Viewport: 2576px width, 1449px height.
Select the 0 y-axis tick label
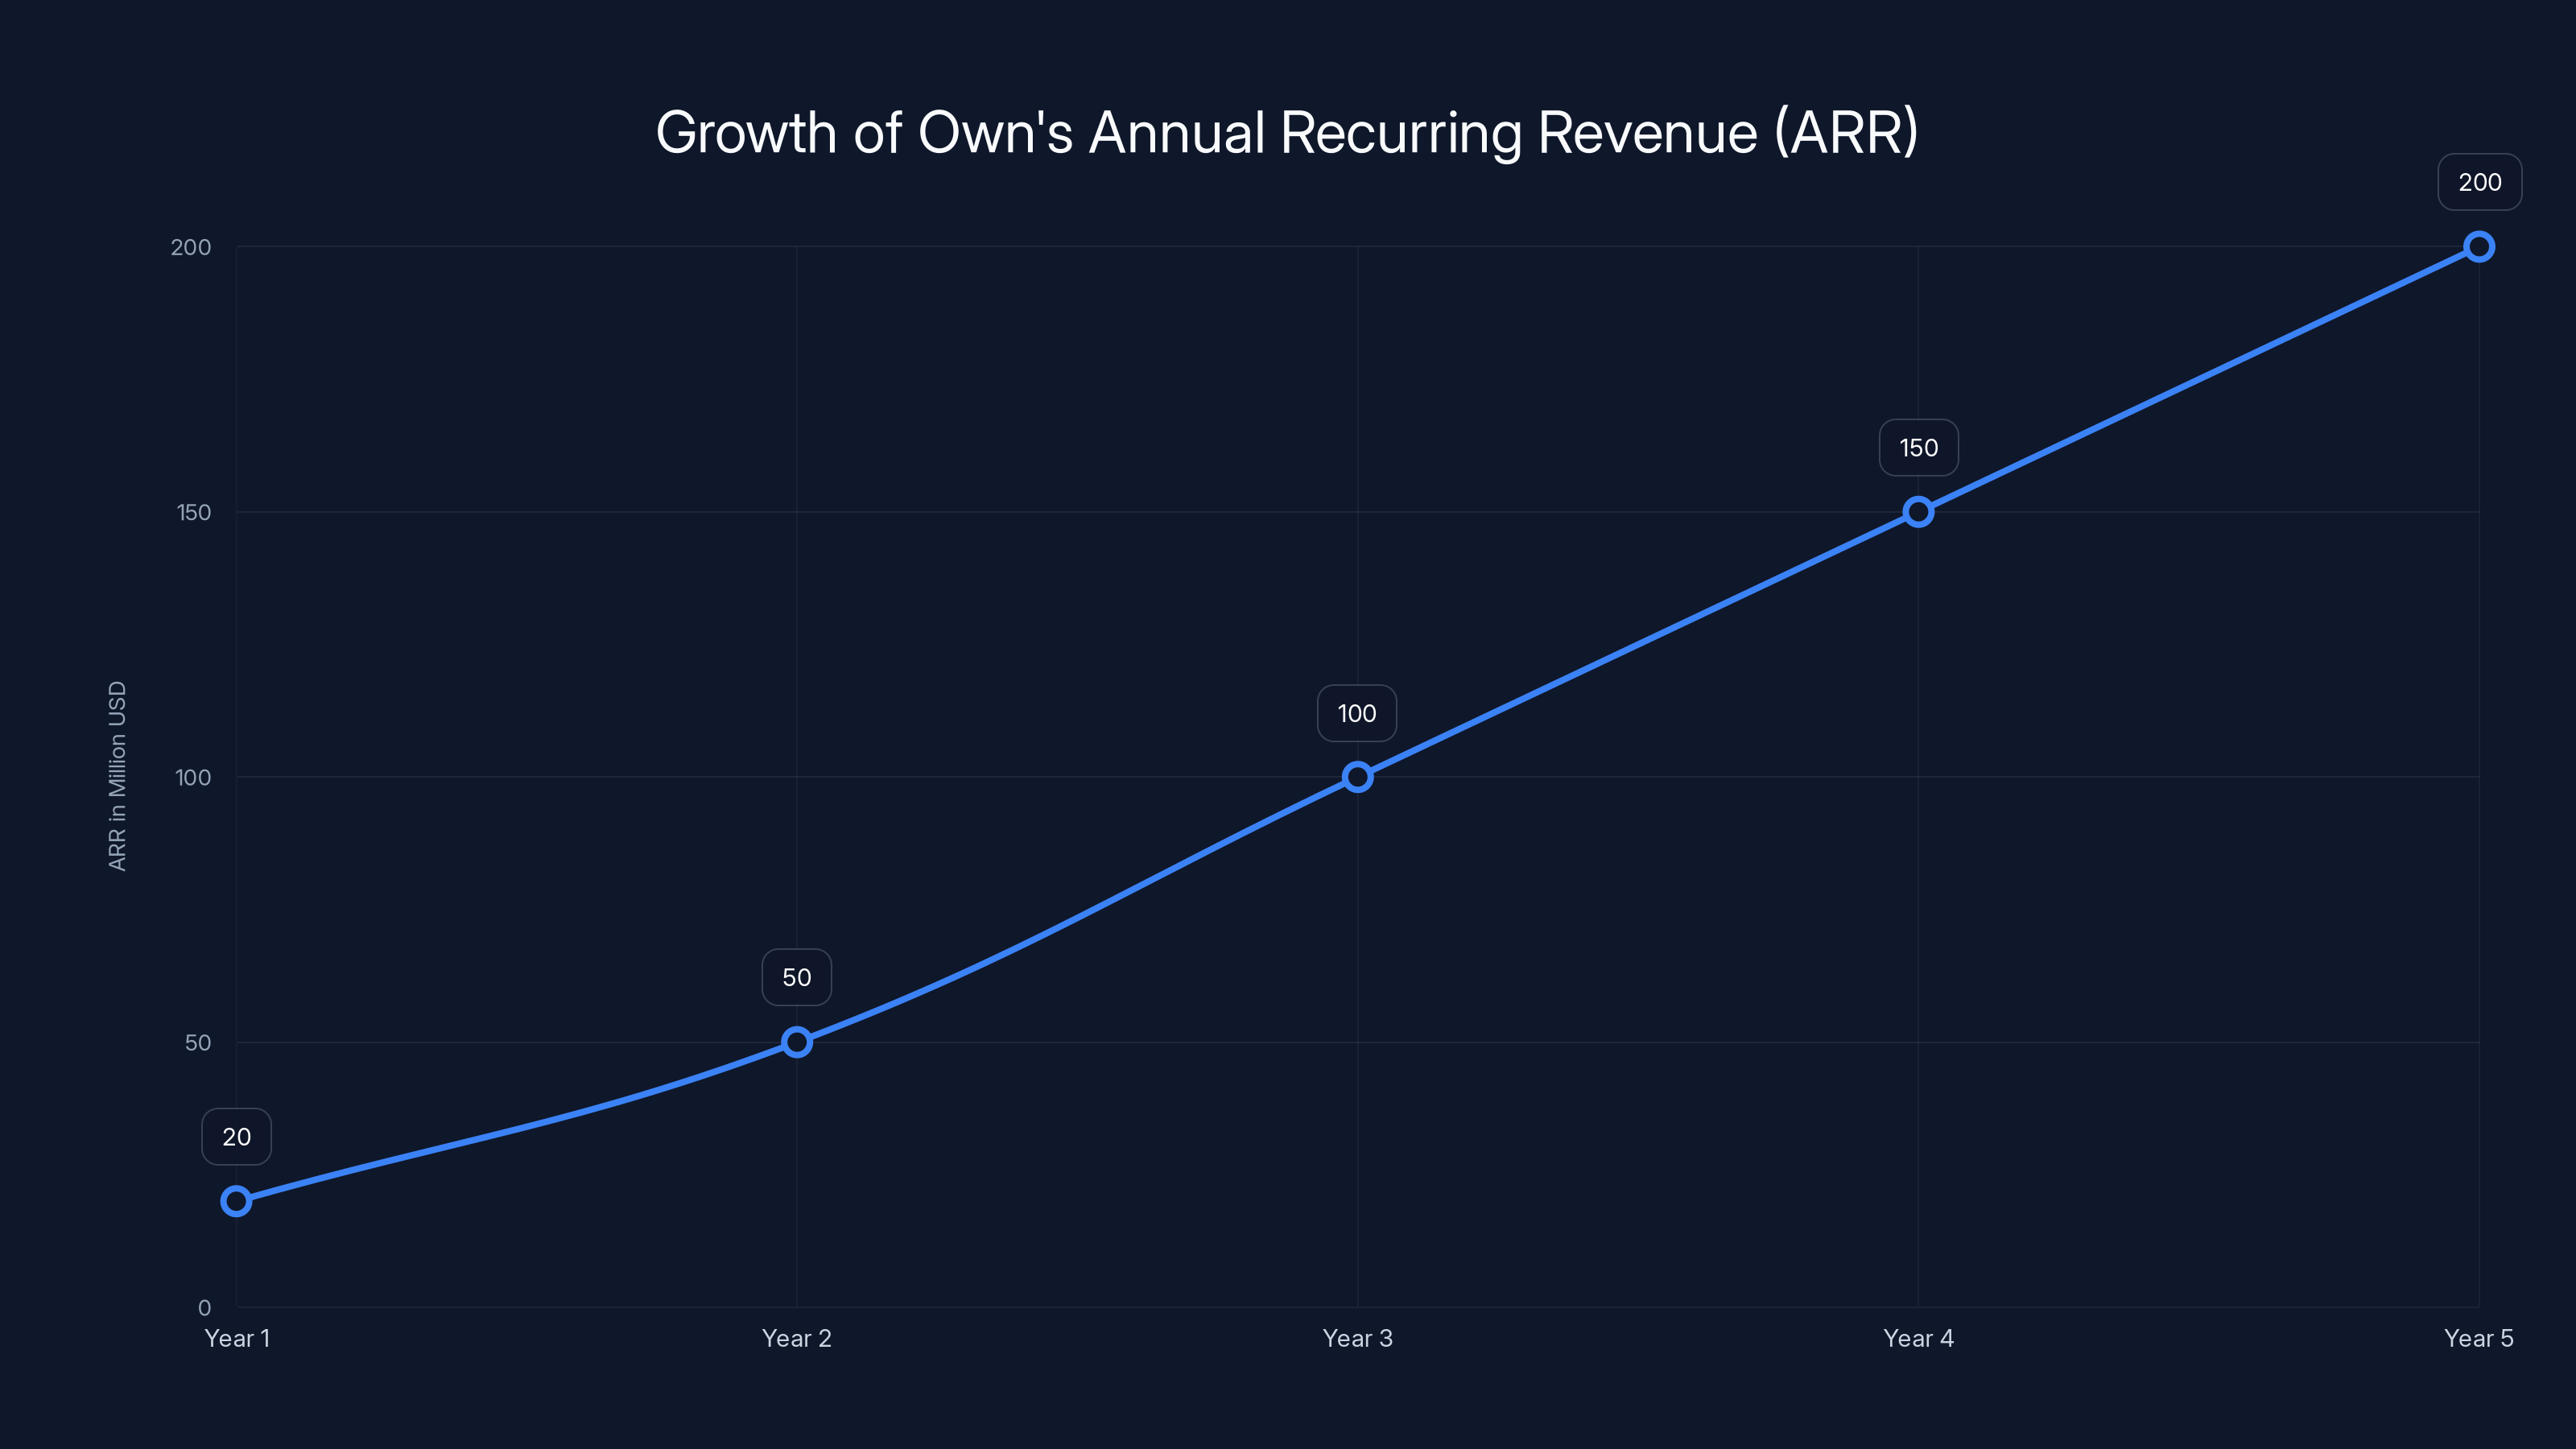(207, 1306)
